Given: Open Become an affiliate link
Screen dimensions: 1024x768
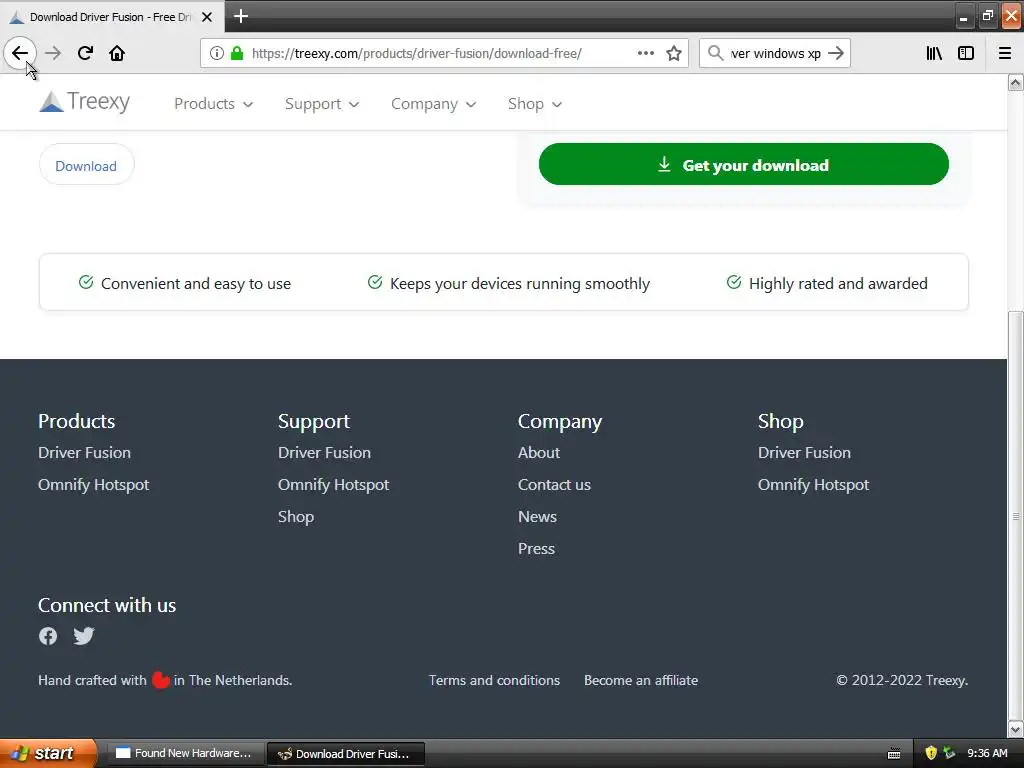Looking at the screenshot, I should click(641, 680).
